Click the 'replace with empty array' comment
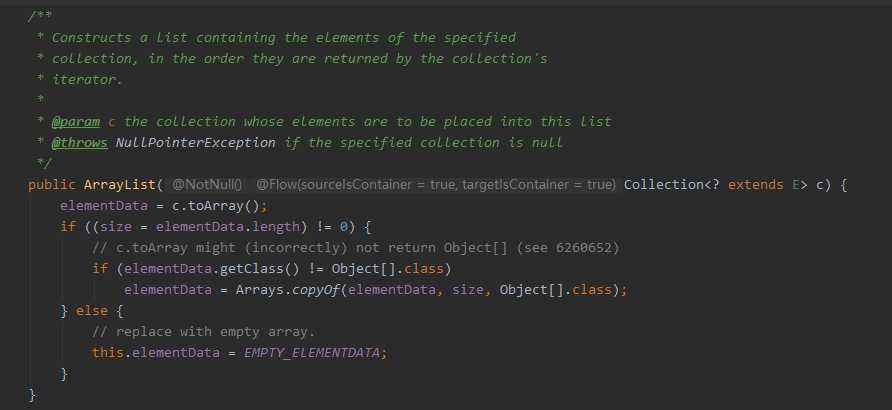Screen dimensions: 892x410 [x=204, y=332]
